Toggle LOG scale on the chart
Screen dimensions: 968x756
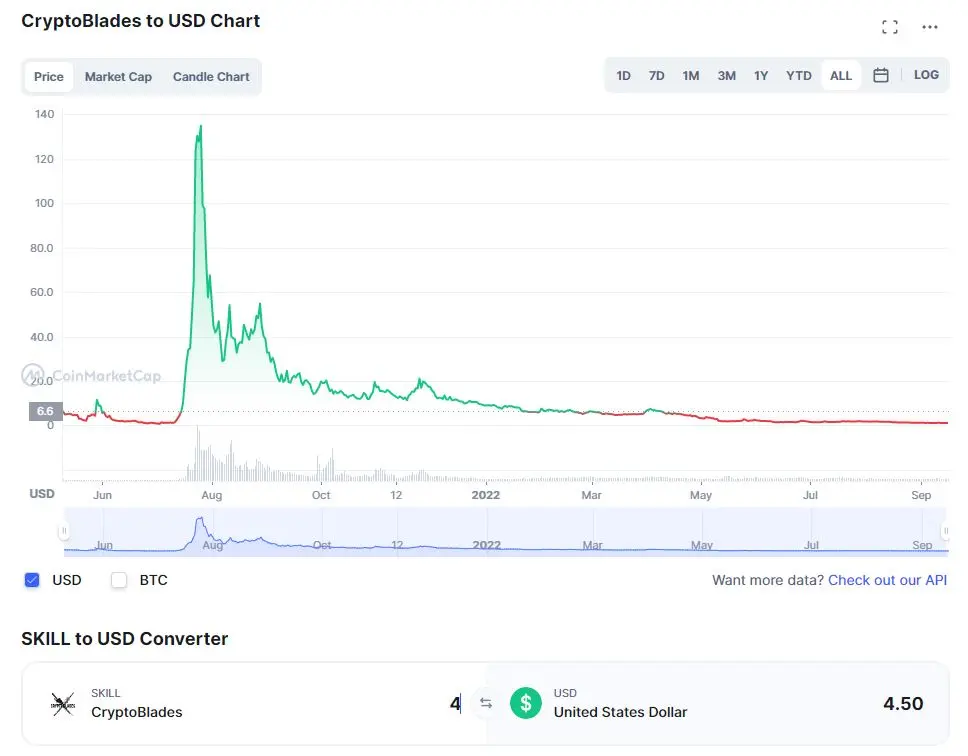click(x=926, y=75)
